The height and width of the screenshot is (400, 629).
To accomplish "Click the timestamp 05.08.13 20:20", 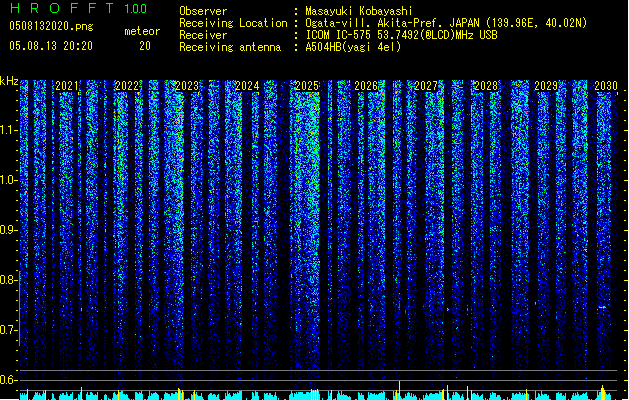I will coord(51,46).
